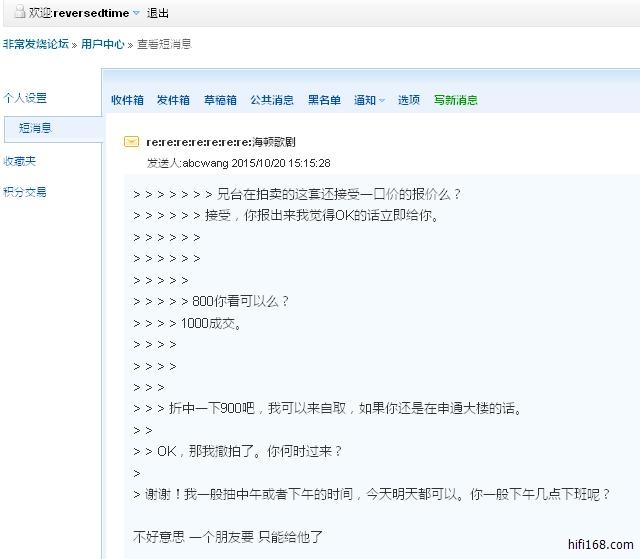Select 个人设置 in the left sidebar
Viewport: 640px width, 559px height.
point(25,98)
